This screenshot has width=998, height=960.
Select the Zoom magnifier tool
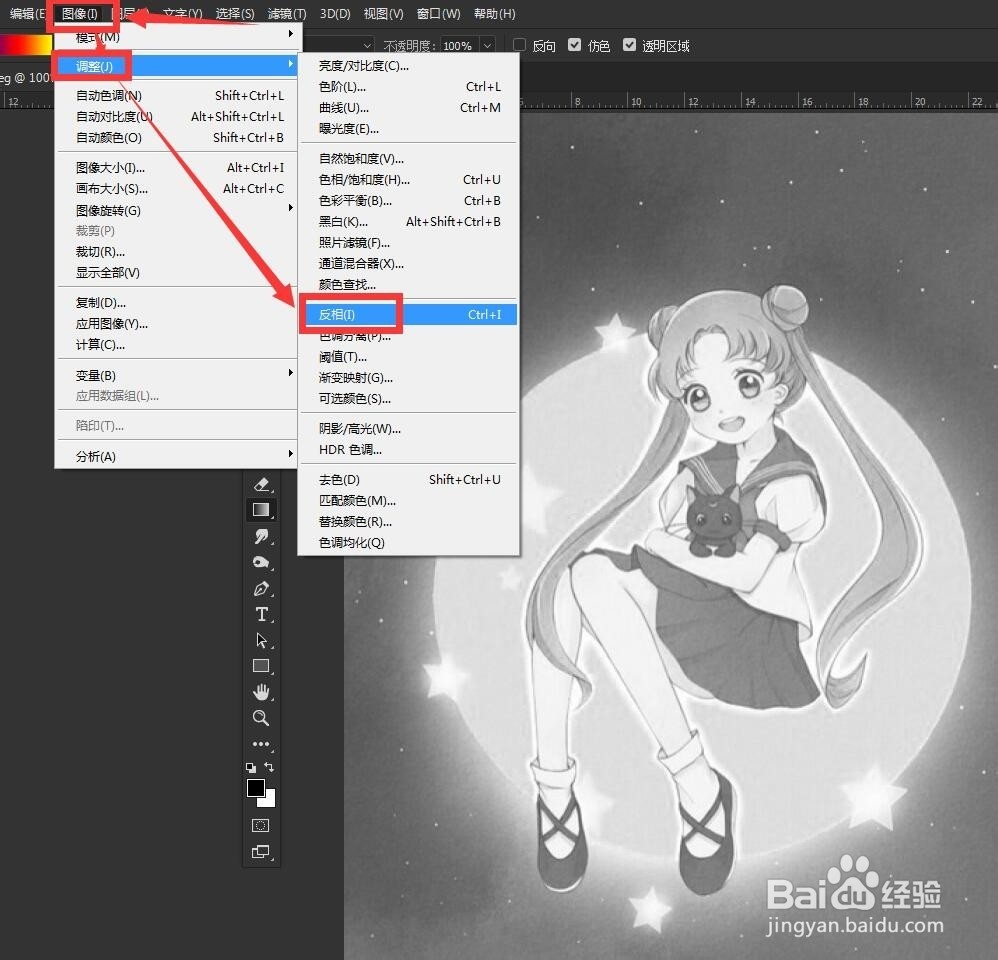tap(261, 718)
